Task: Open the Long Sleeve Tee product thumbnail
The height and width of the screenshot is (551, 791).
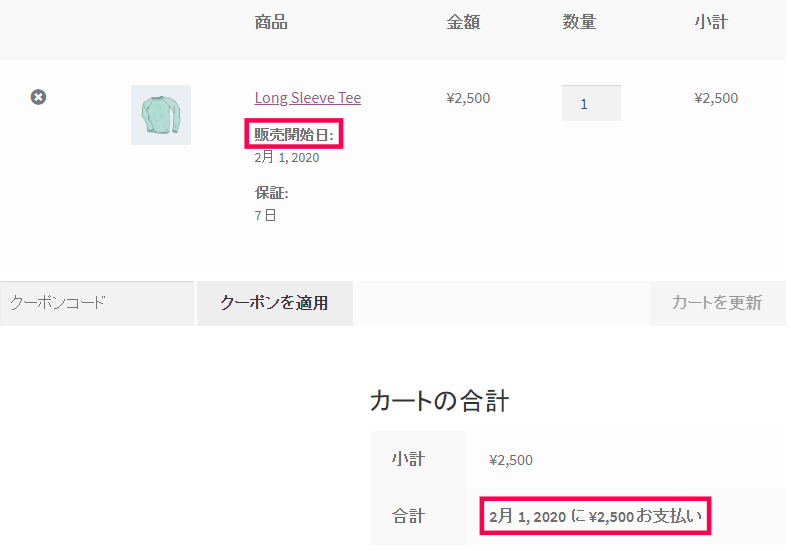Action: 161,115
